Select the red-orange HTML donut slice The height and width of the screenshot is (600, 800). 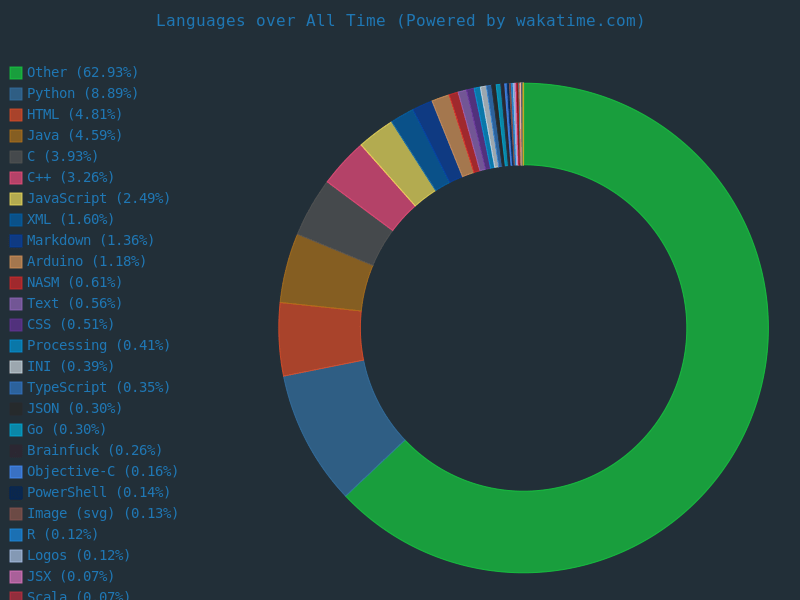320,338
